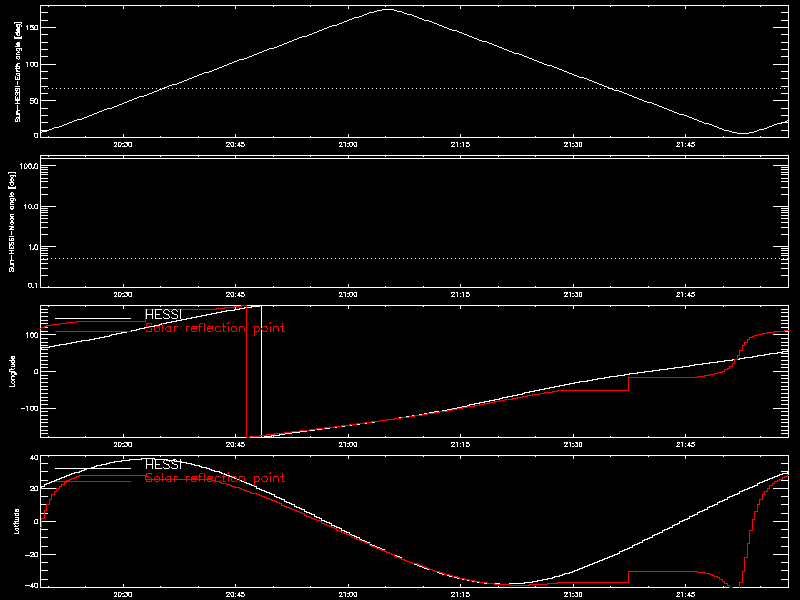800x600 pixels.
Task: Click the 100.0 tick on Moon angle plot
Action: coord(29,166)
